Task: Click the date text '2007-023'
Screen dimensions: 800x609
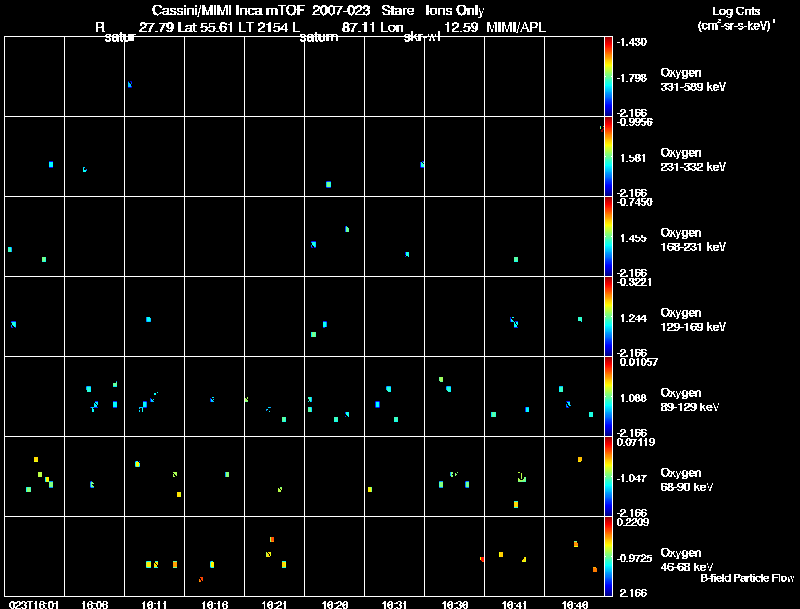Action: click(x=341, y=11)
